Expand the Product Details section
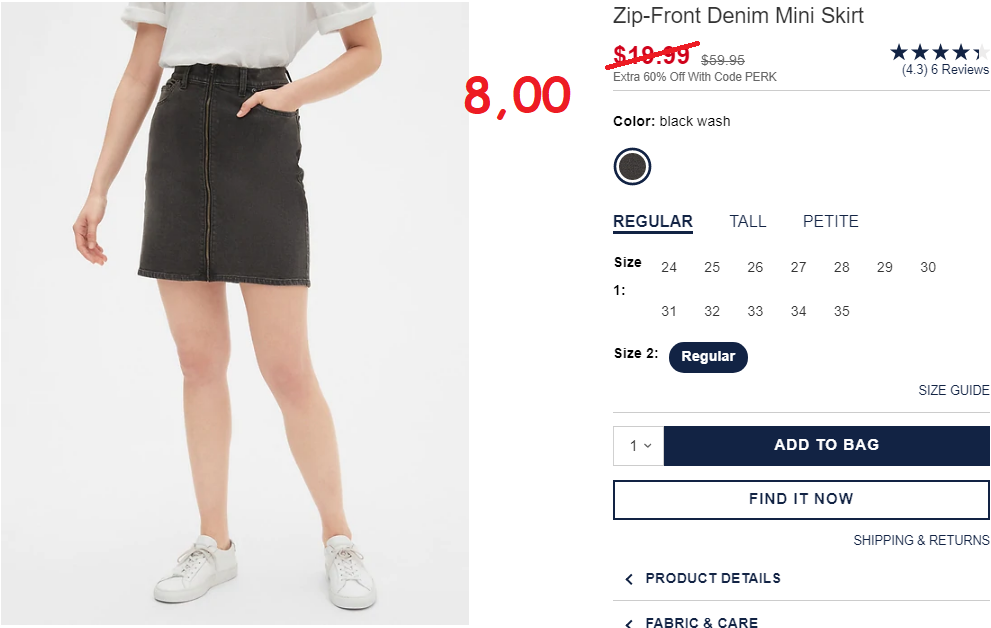The image size is (991, 628). click(713, 578)
